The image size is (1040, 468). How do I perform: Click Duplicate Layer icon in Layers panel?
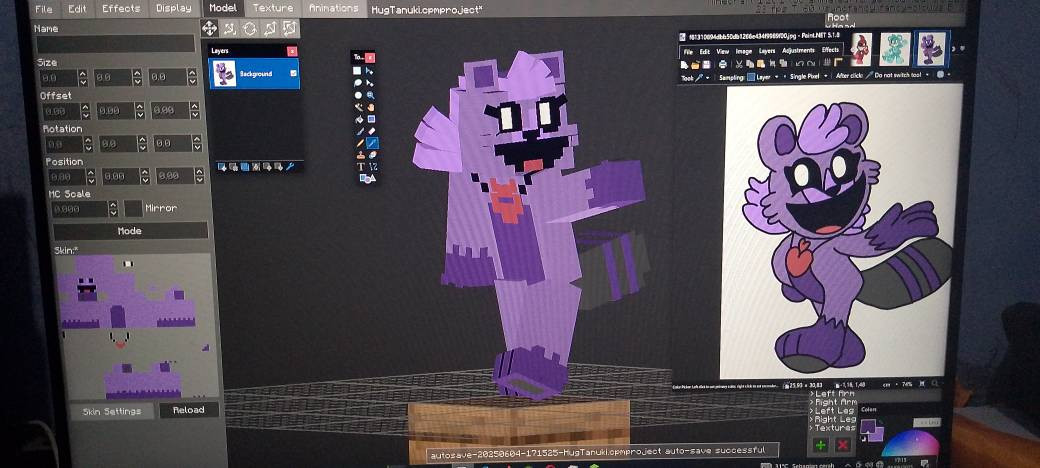pyautogui.click(x=245, y=167)
